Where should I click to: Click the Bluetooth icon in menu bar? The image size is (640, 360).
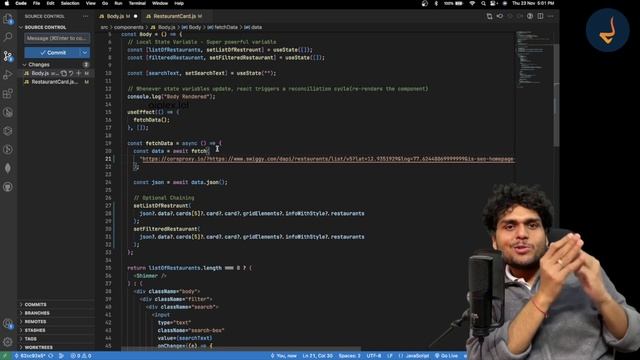click(x=436, y=3)
